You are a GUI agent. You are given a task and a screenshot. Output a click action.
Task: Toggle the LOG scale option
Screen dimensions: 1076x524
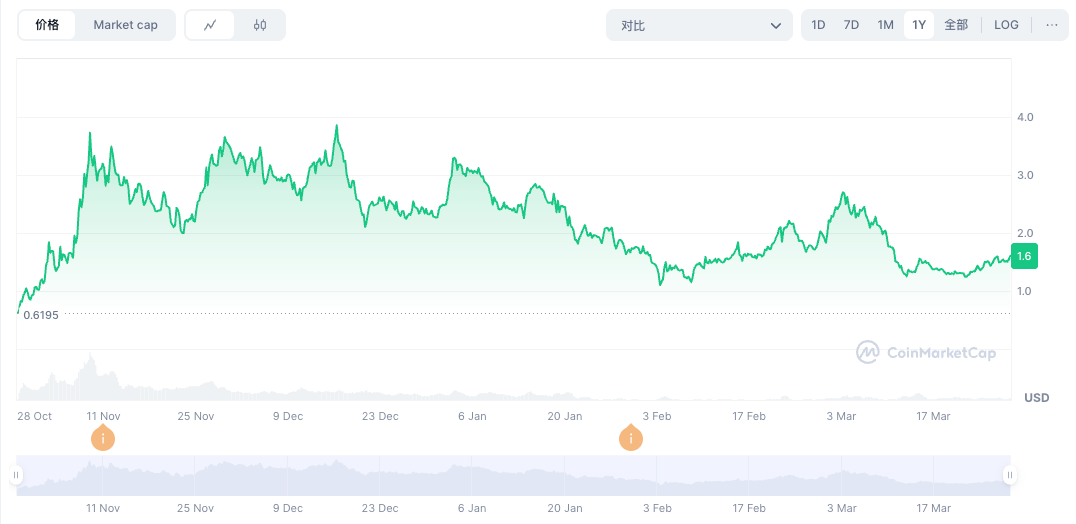point(1006,25)
